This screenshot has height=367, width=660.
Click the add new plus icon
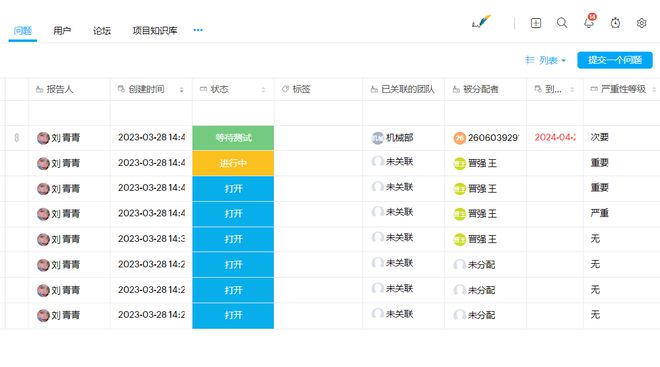point(536,23)
